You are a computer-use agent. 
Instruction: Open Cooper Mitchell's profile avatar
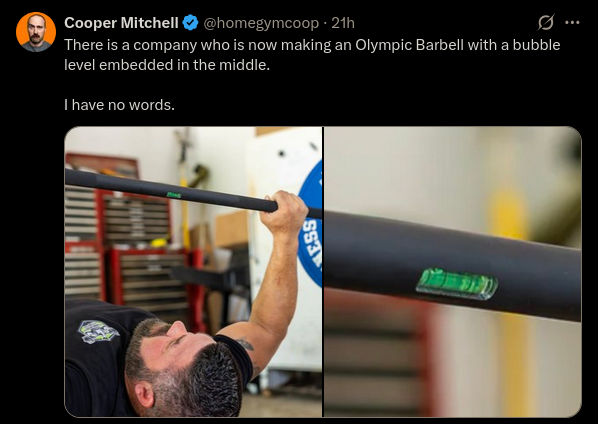coord(36,32)
